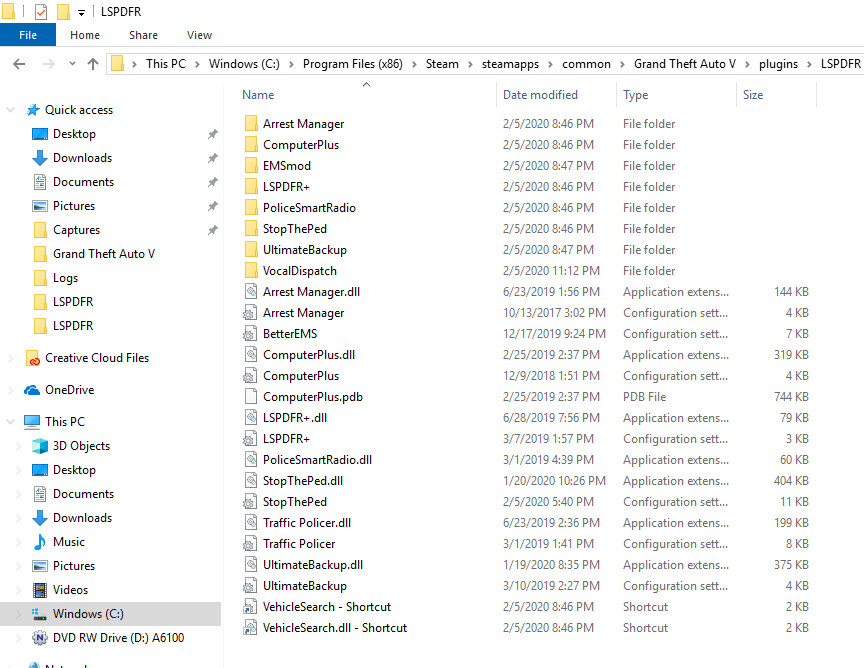Open the recent locations dropdown arrow
This screenshot has height=668, width=864.
click(72, 64)
